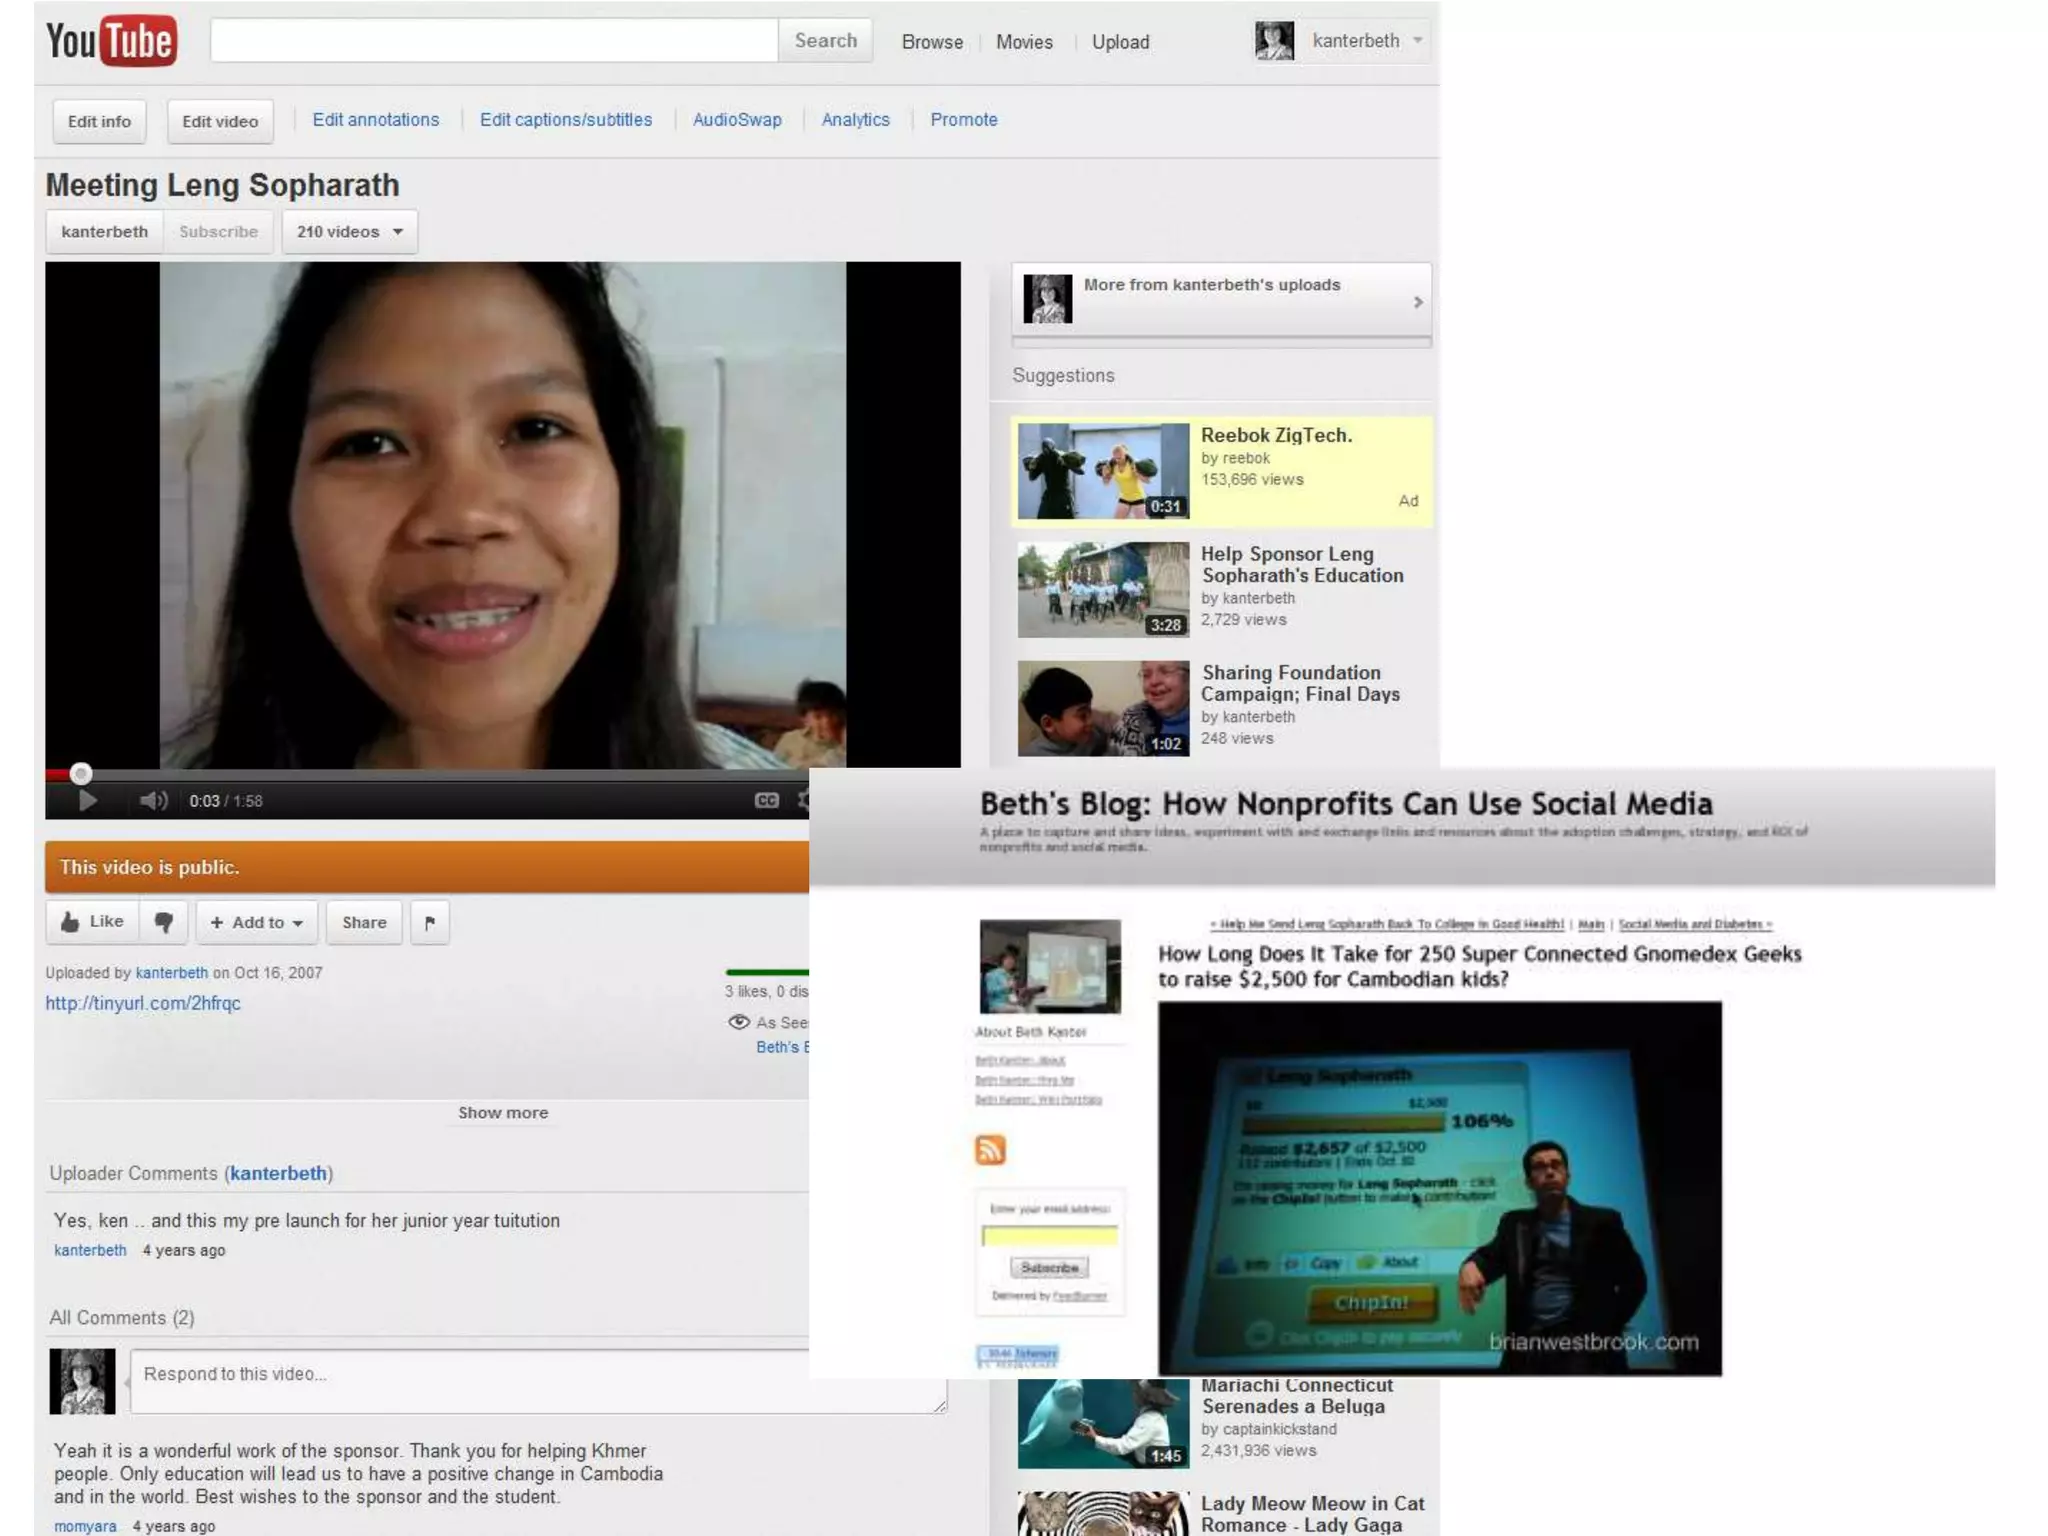Expand the 210 videos dropdown

349,232
